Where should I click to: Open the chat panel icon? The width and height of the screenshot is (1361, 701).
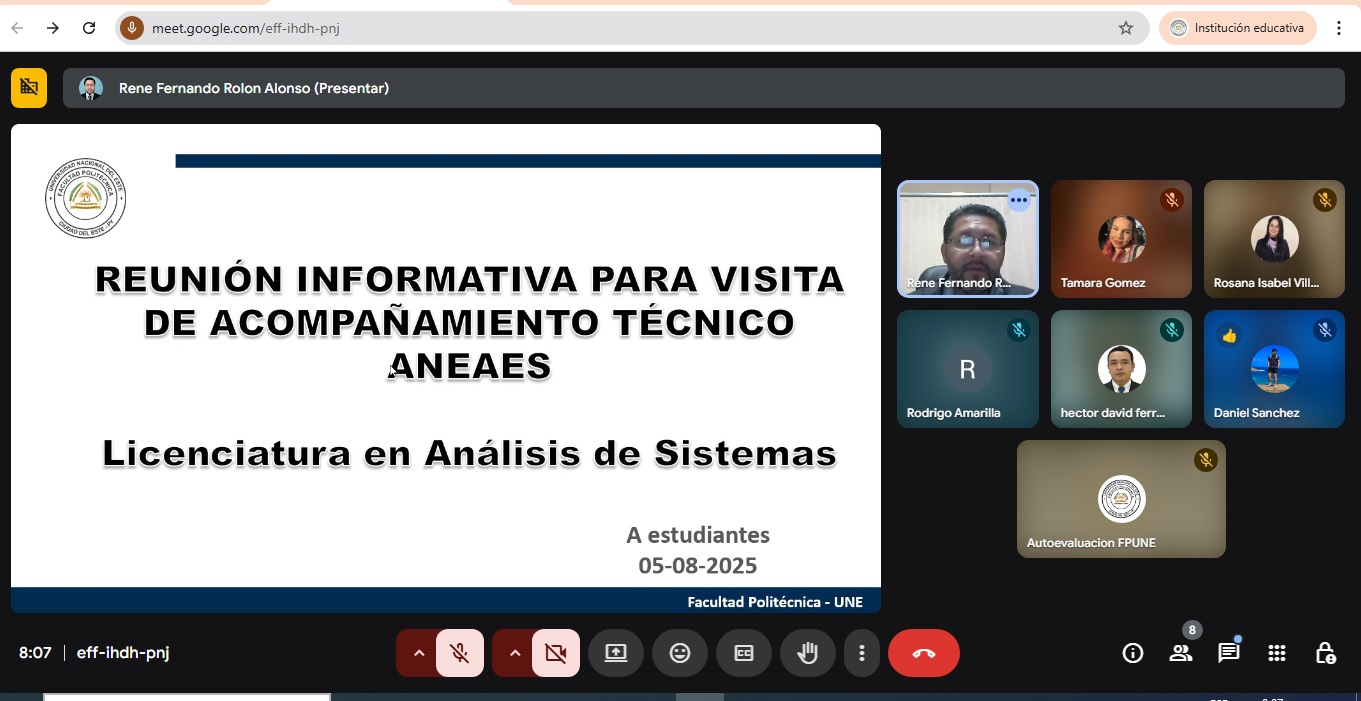pos(1228,653)
